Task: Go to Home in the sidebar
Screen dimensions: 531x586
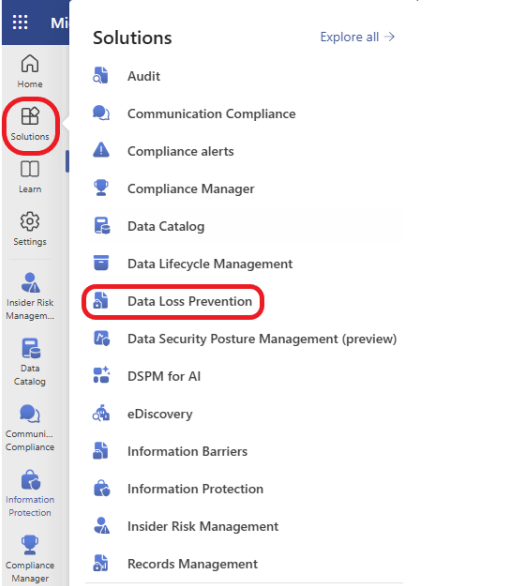Action: 30,71
